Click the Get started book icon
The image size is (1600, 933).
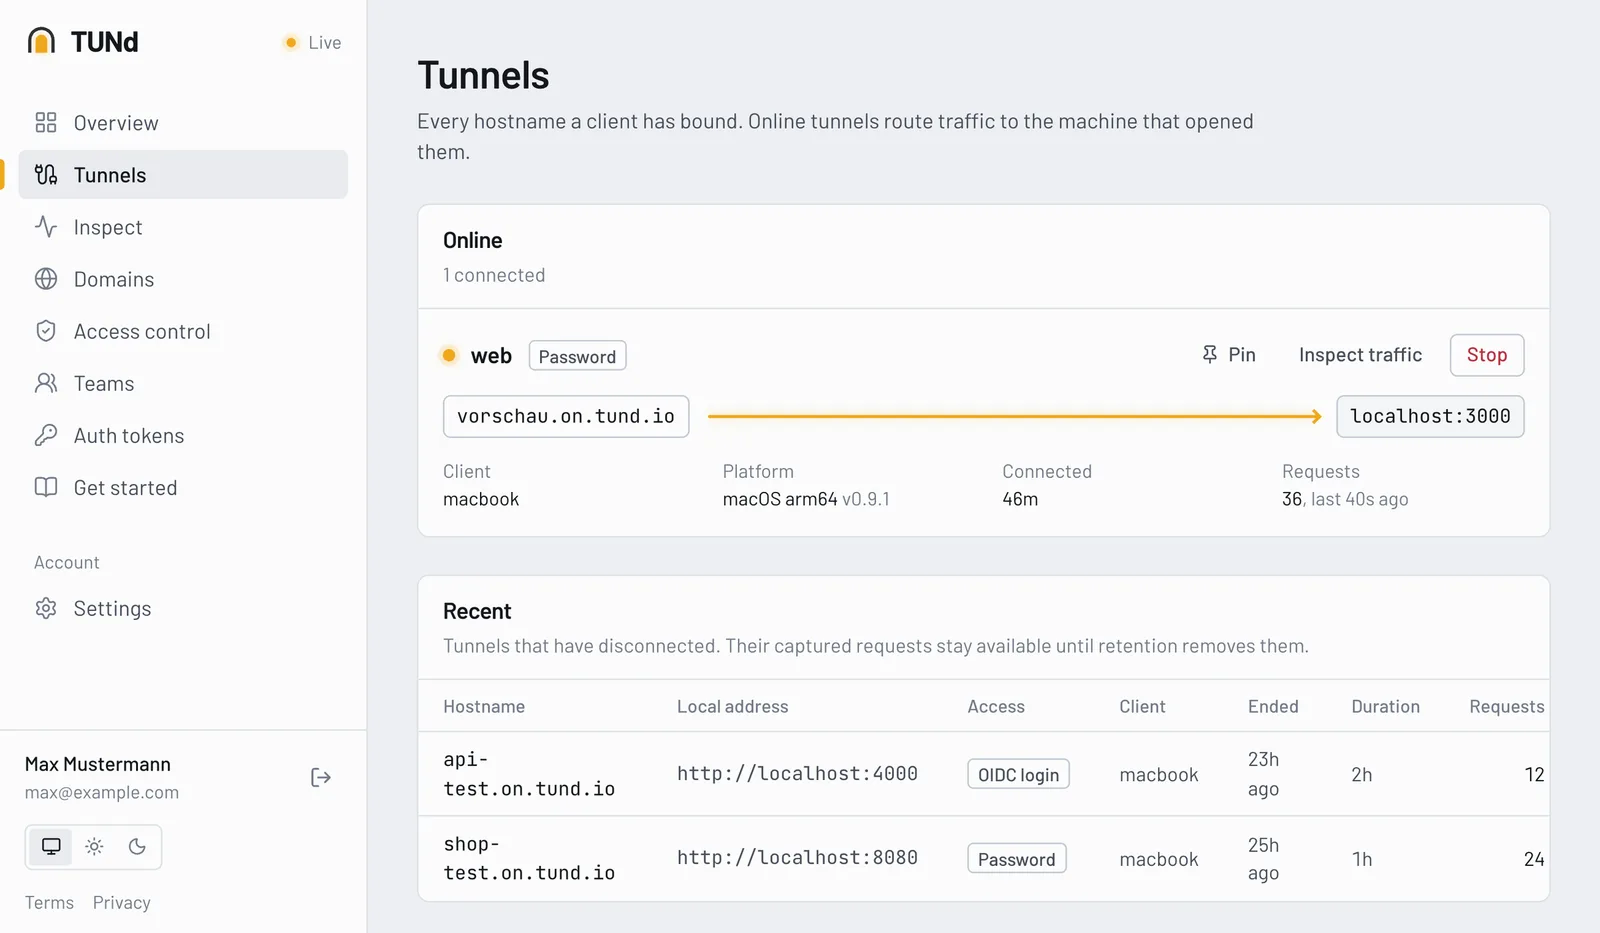(46, 487)
